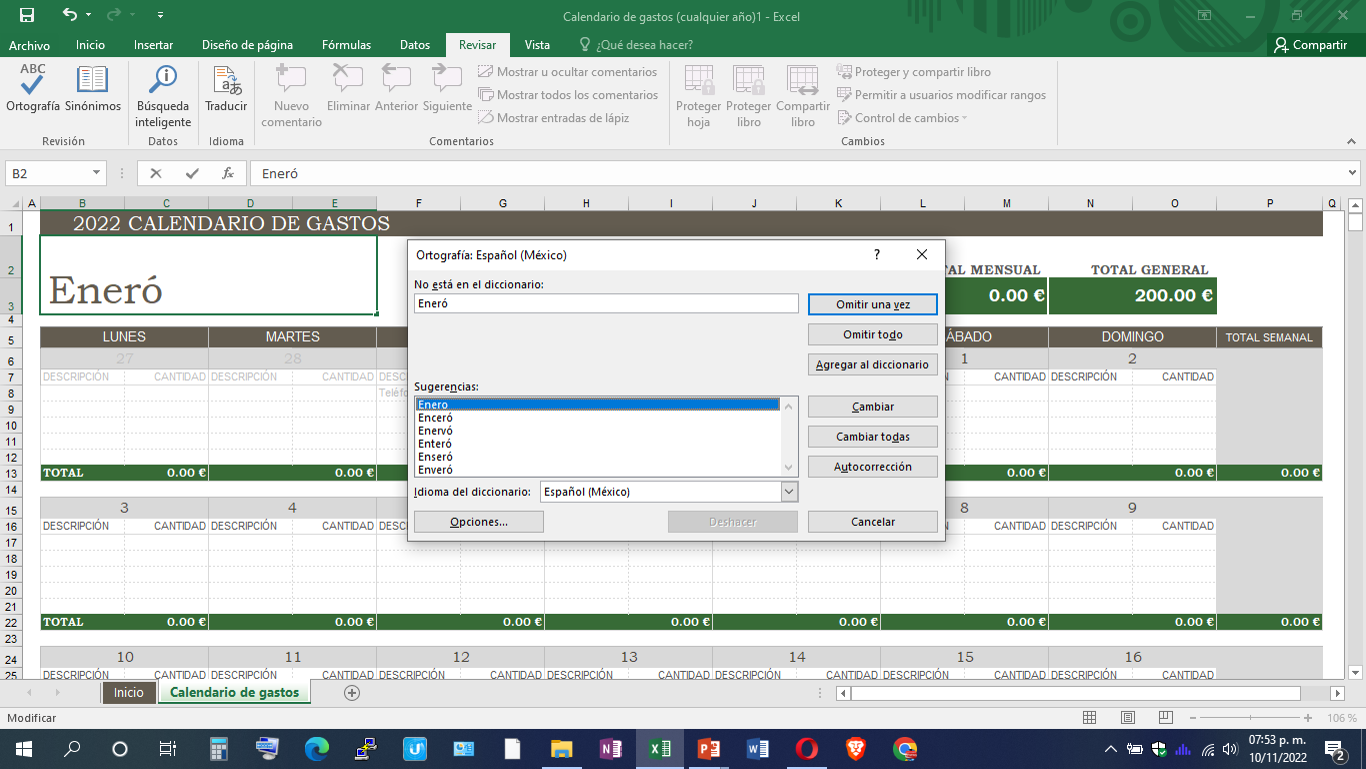Screen dimensions: 1366x769
Task: Click the cancel X in the formula bar
Action: [155, 173]
